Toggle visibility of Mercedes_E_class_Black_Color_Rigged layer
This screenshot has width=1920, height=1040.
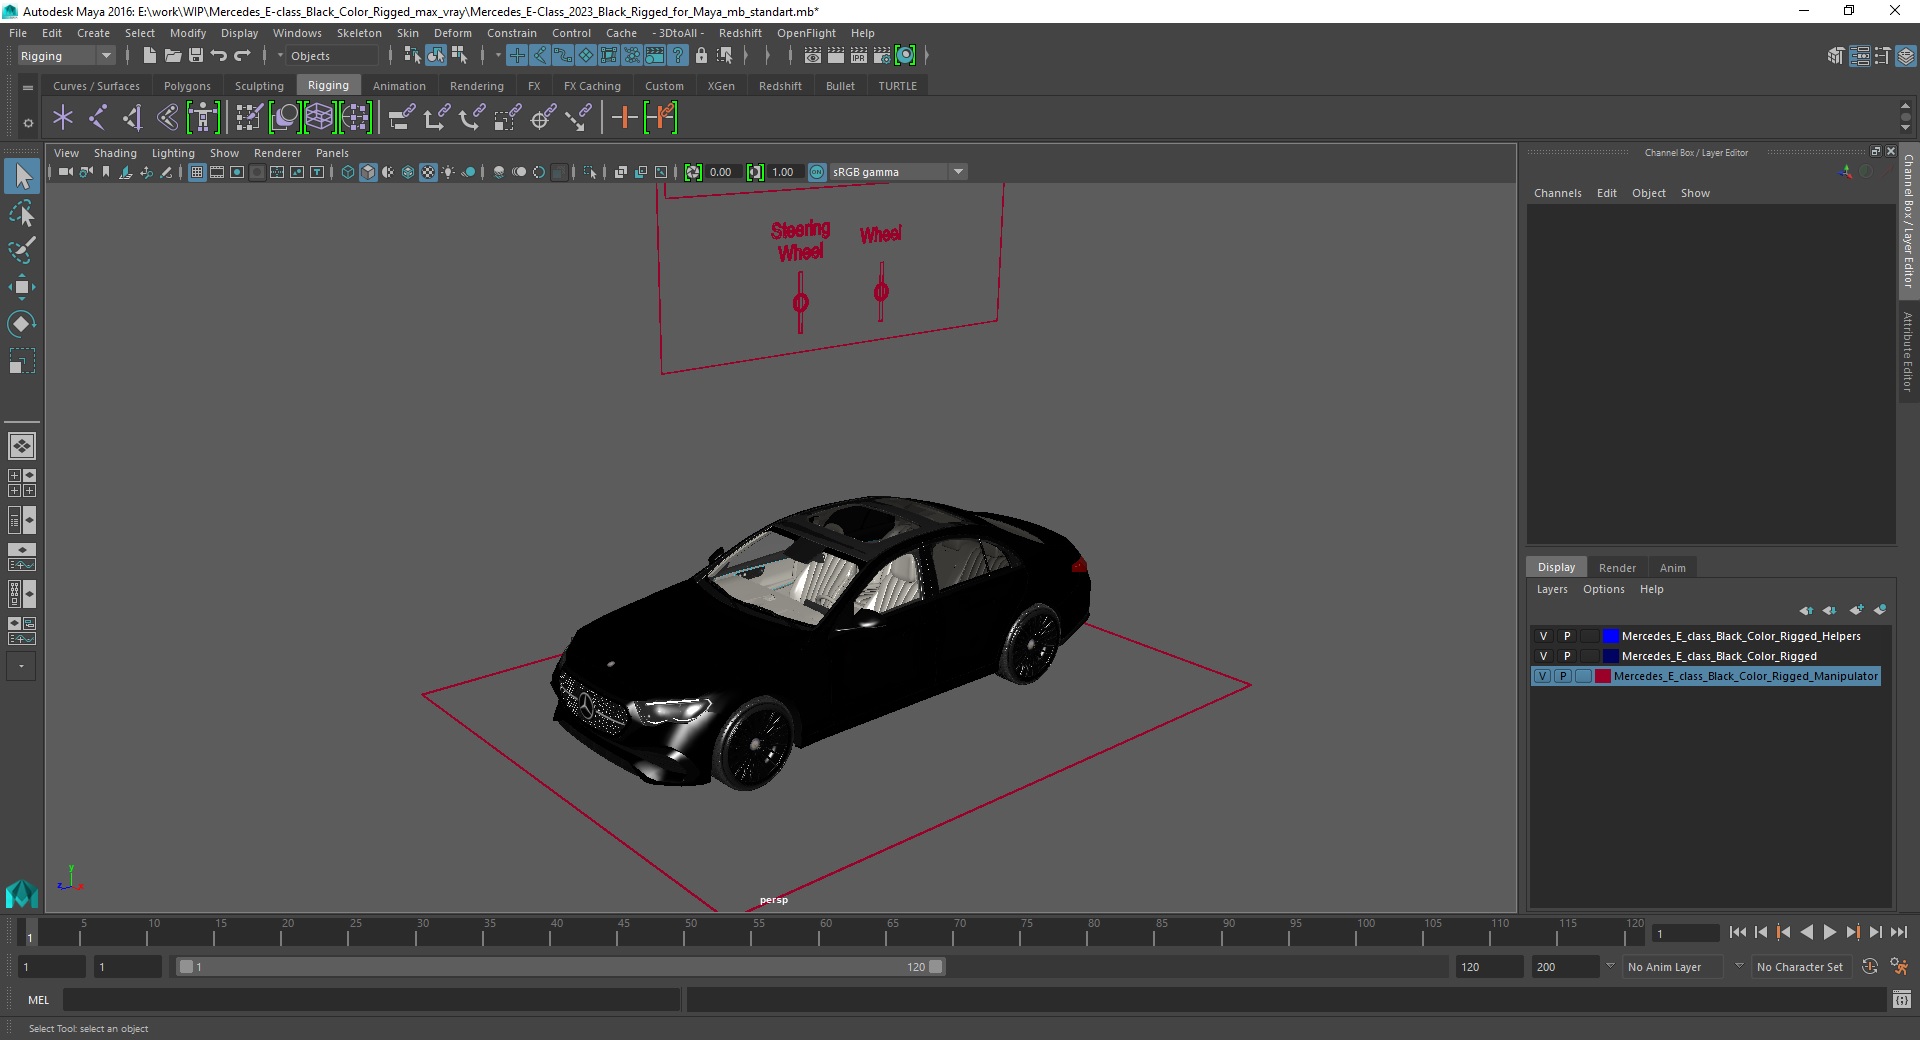click(x=1543, y=656)
